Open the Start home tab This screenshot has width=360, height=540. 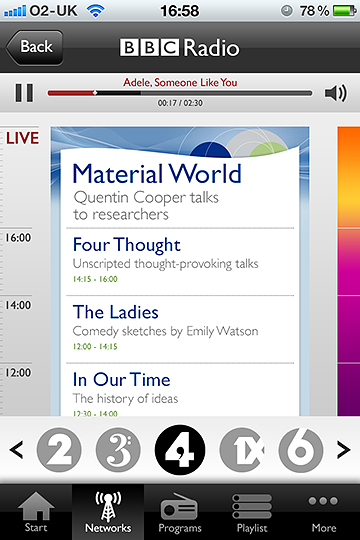tap(36, 512)
